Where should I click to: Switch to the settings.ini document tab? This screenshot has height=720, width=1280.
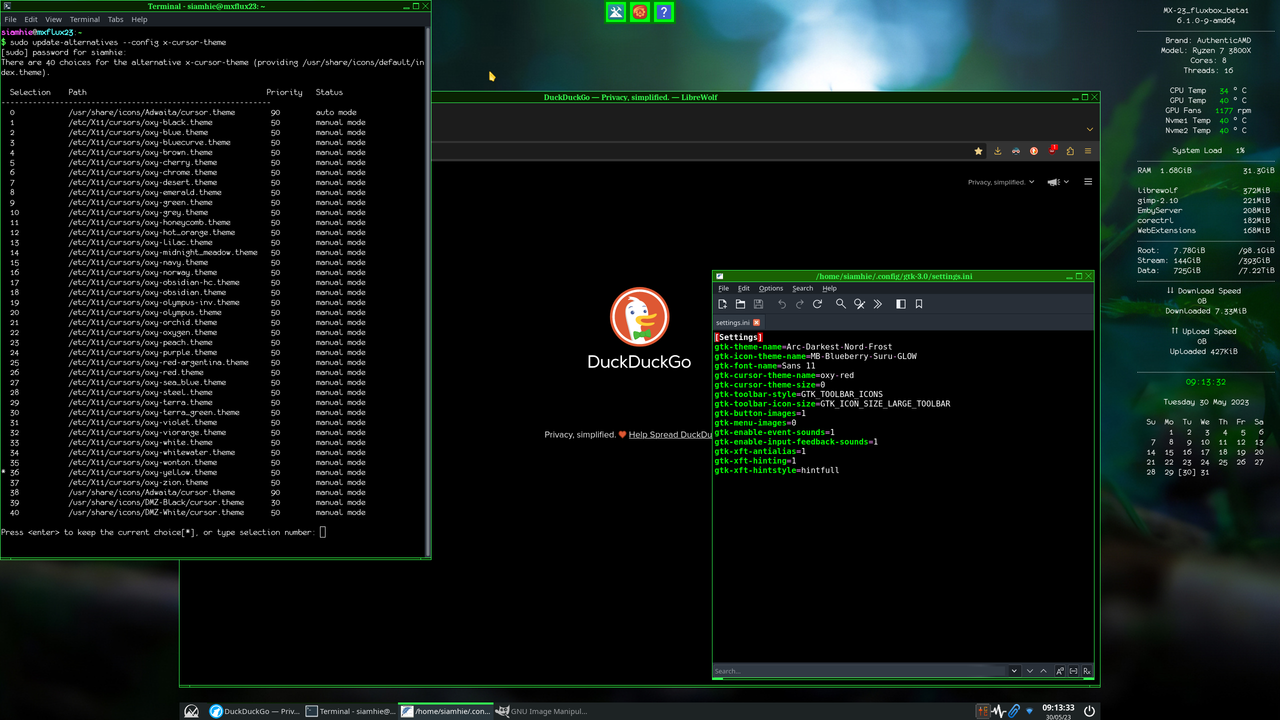tap(739, 323)
